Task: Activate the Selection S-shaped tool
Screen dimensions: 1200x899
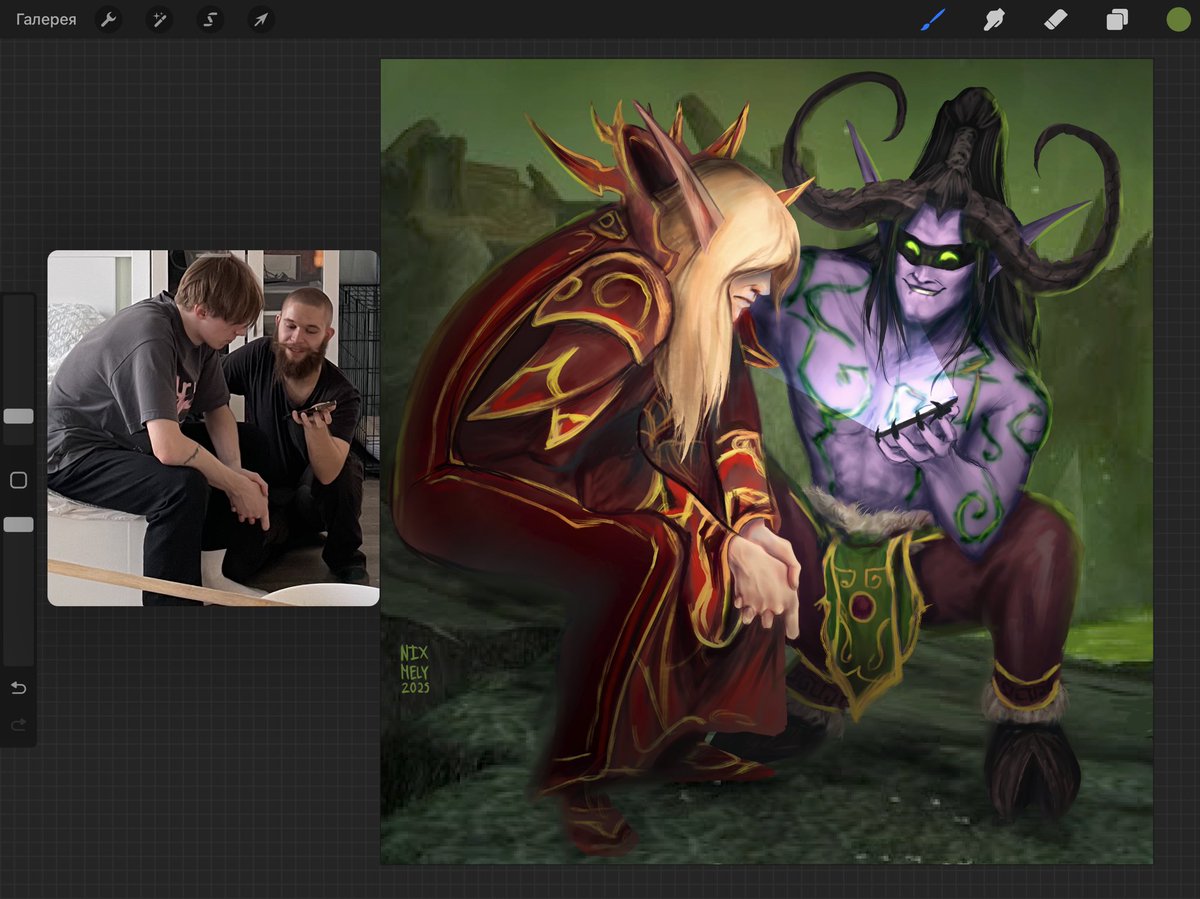Action: (x=210, y=19)
